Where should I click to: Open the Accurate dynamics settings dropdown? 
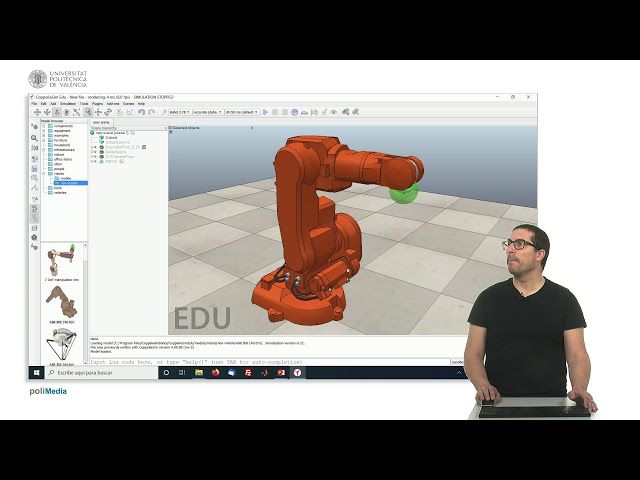point(208,112)
